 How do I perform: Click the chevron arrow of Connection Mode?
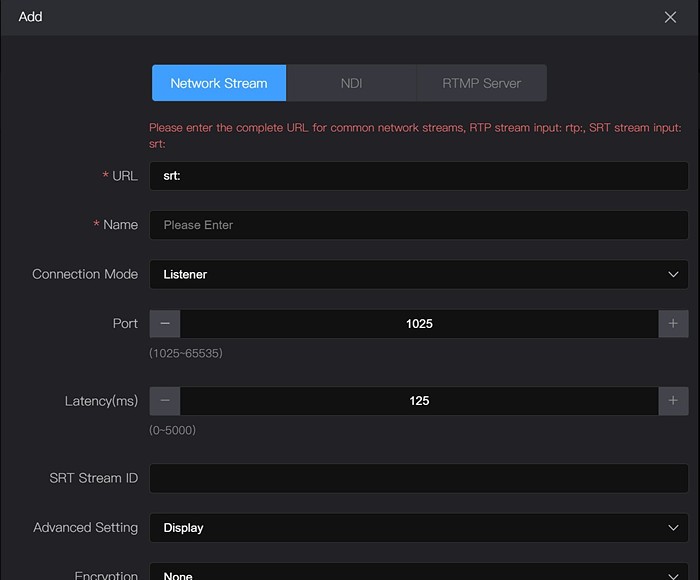point(673,274)
